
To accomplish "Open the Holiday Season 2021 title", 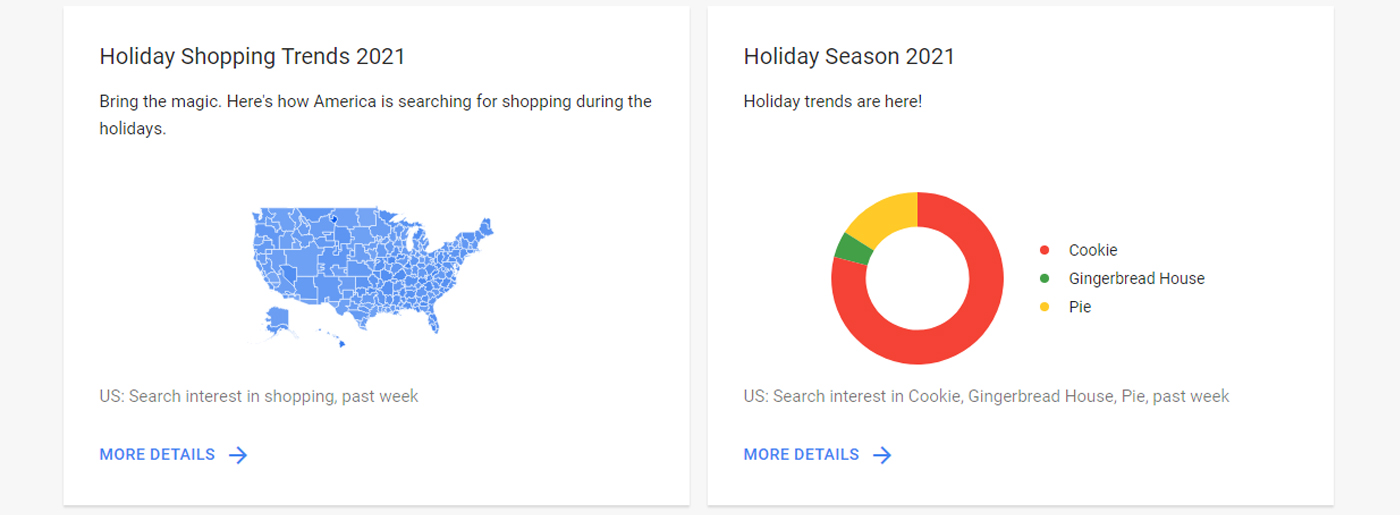I will click(x=849, y=56).
